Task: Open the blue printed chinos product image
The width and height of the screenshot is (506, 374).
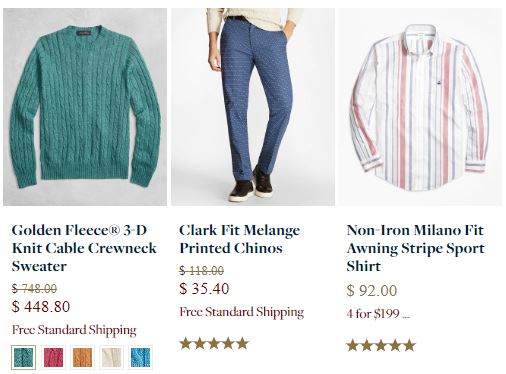Action: (x=253, y=107)
